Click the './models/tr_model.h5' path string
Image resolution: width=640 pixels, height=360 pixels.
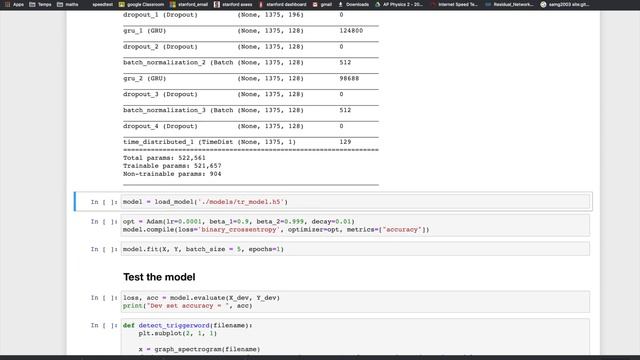[241, 202]
